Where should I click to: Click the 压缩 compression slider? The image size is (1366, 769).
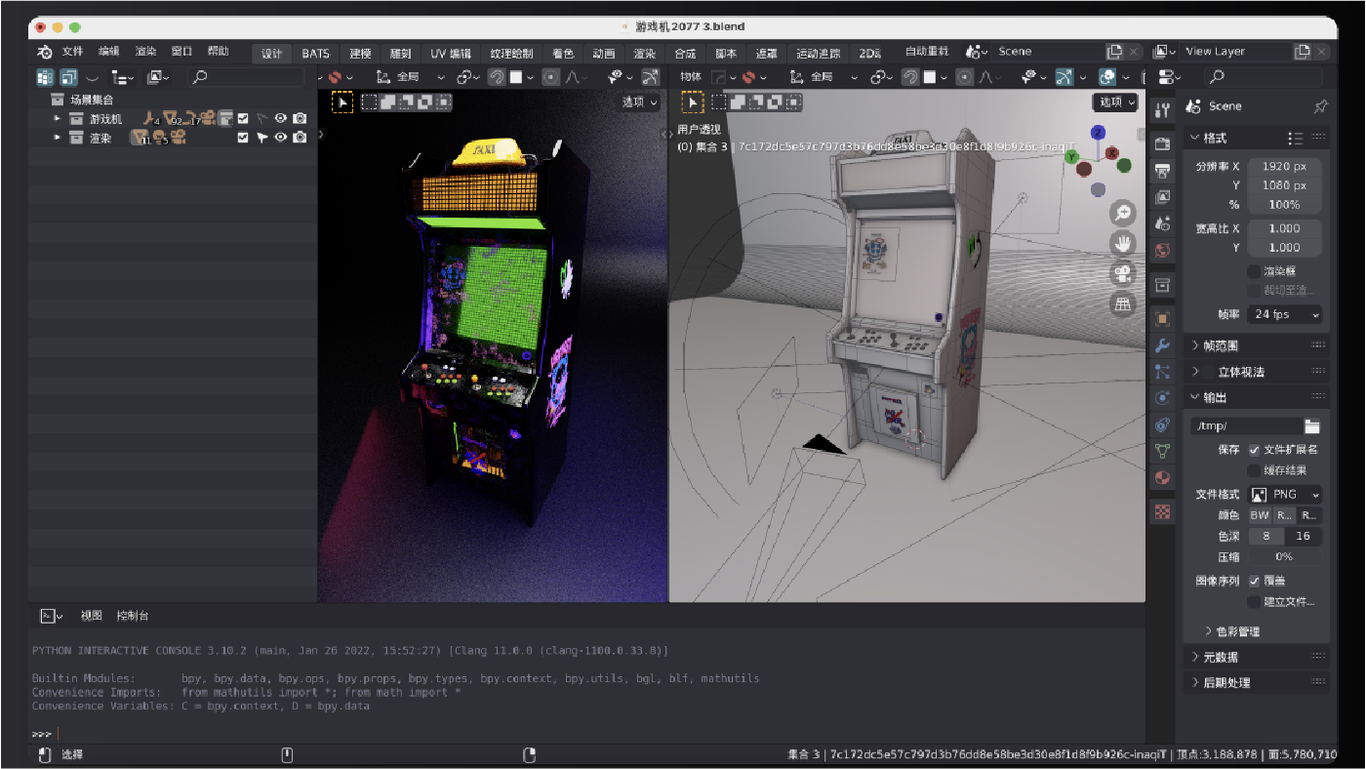(x=1284, y=557)
